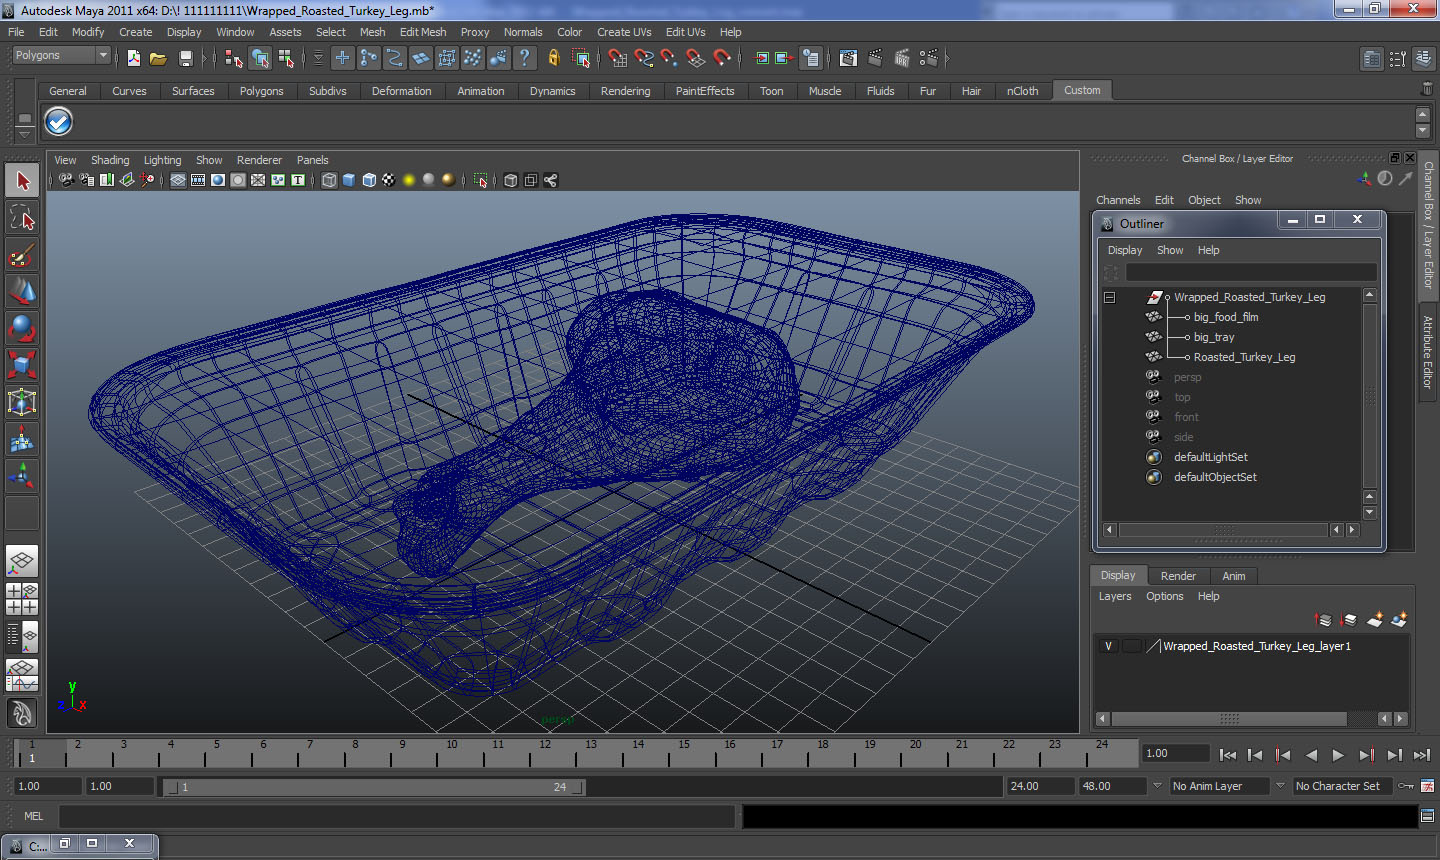
Task: Open the Edit Mesh menu
Action: point(423,32)
